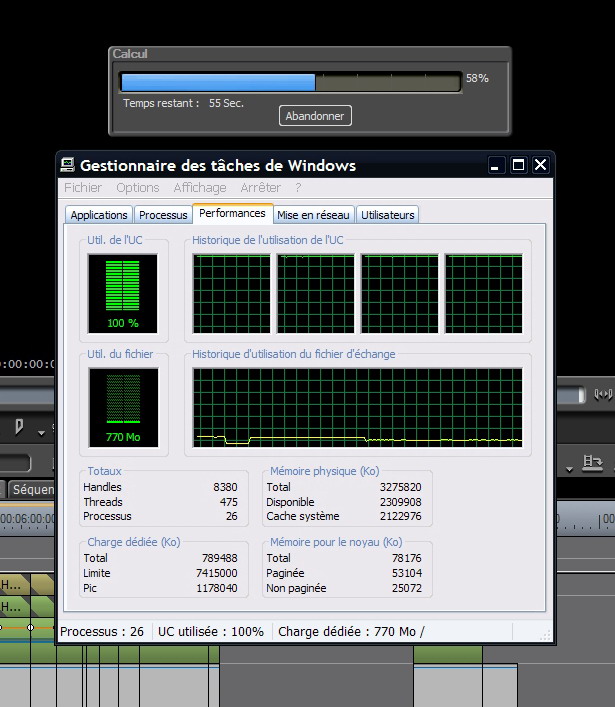Viewport: 615px width, 707px height.
Task: Click the fourth CPU history graph
Action: (x=484, y=294)
